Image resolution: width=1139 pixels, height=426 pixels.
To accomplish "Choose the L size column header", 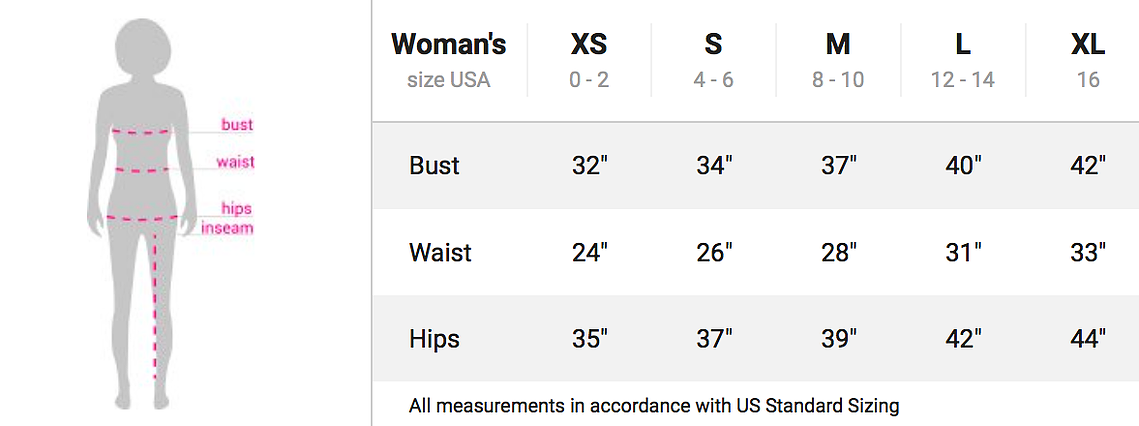I will pyautogui.click(x=962, y=61).
